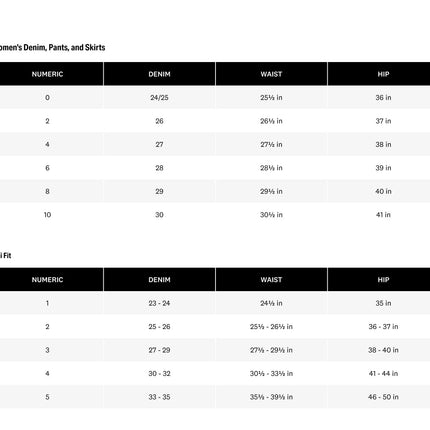Select the 36 - 37 in hip cell
430x430 pixels.
point(383,327)
